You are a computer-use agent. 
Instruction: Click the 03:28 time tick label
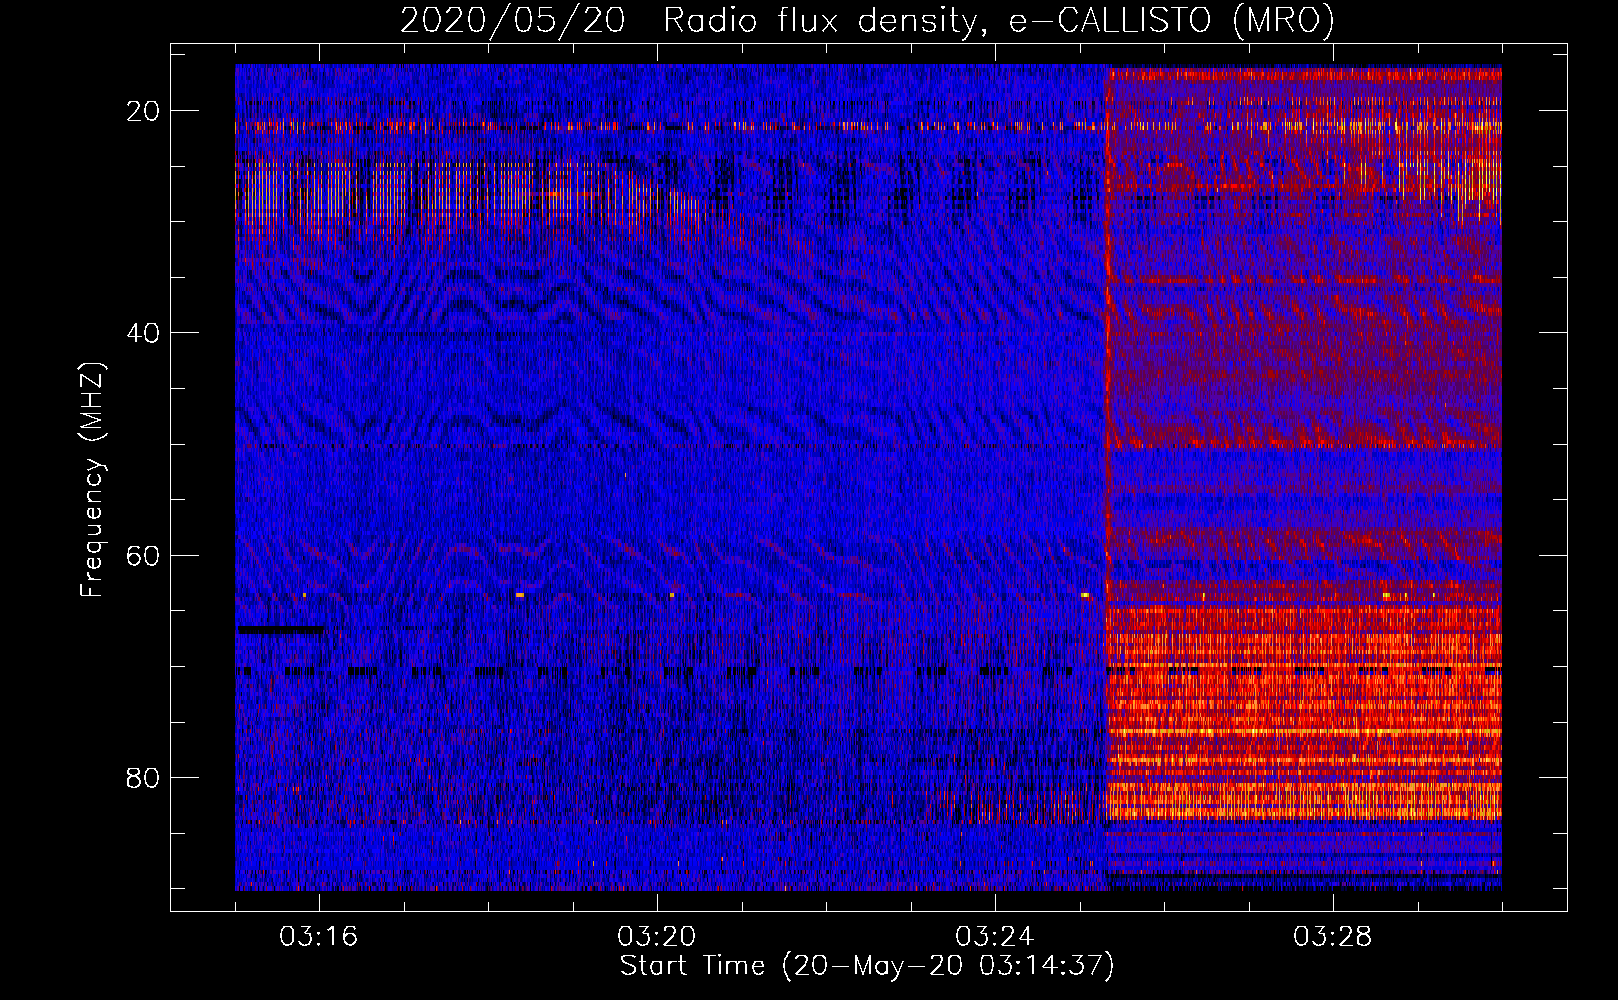pos(1332,937)
